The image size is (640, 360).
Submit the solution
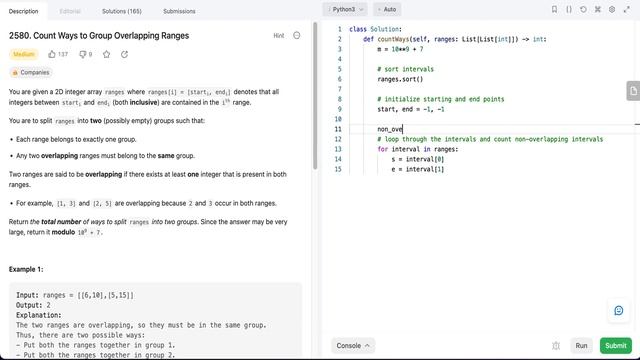[x=616, y=346]
